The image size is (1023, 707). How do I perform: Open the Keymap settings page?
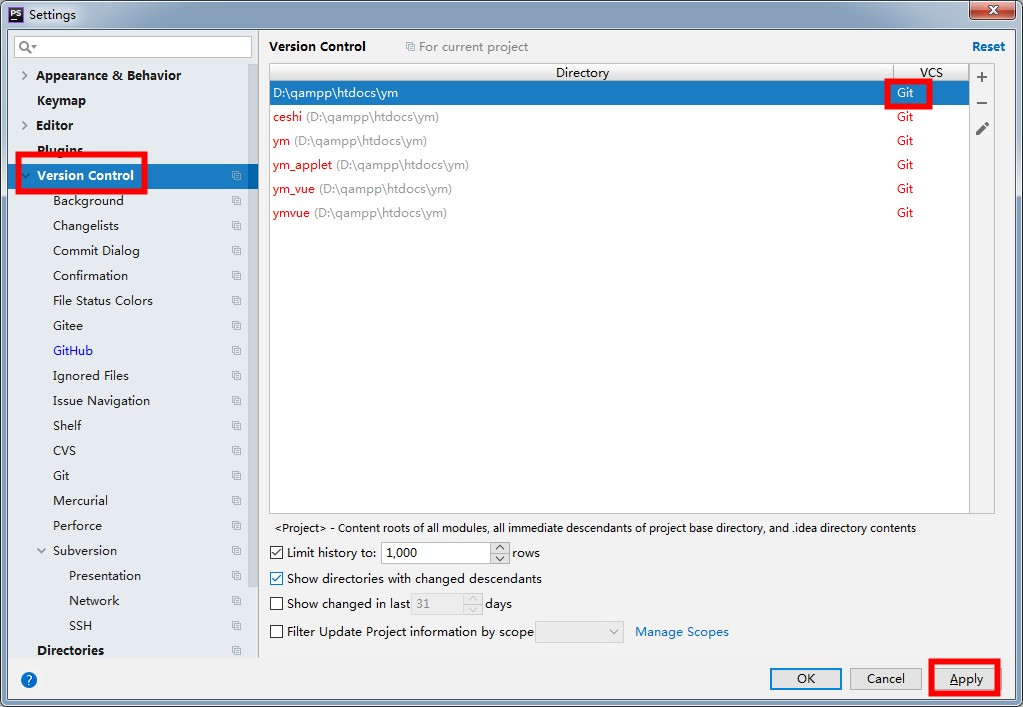(x=61, y=100)
